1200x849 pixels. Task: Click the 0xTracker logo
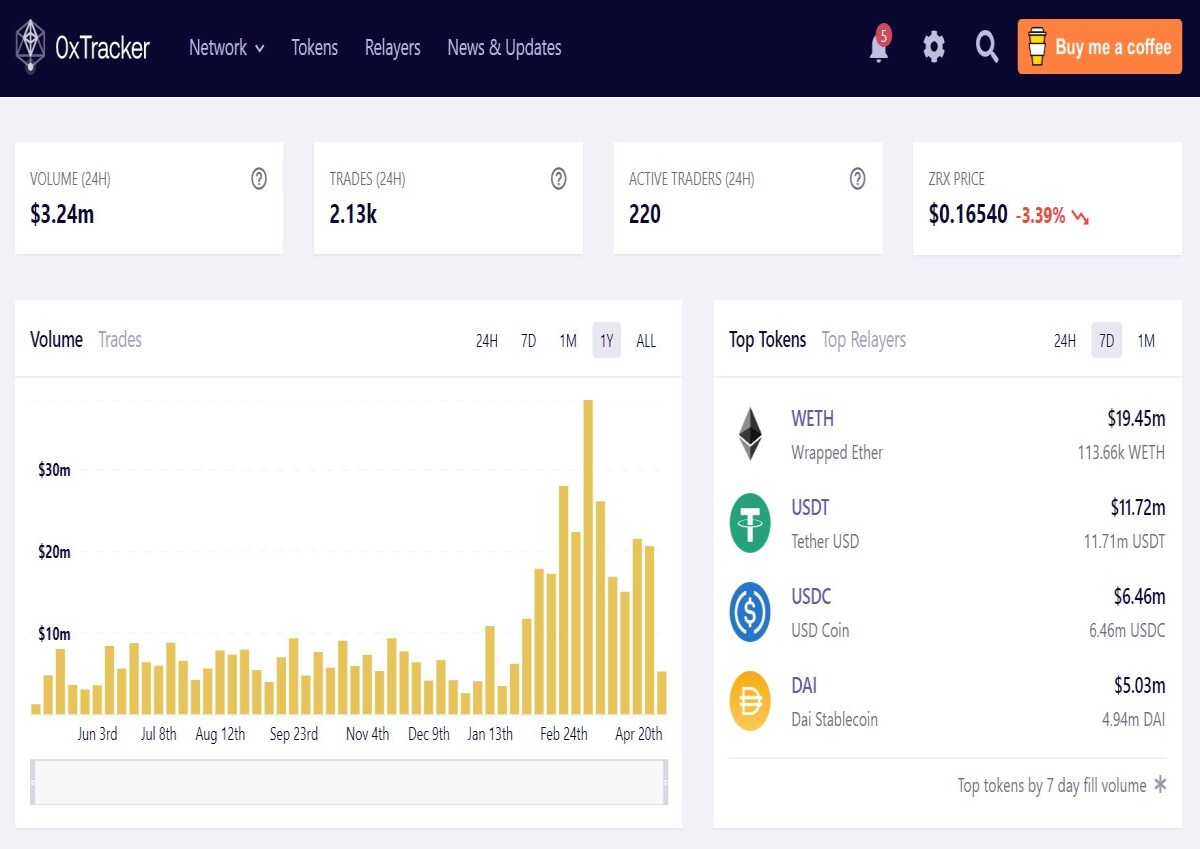point(82,47)
